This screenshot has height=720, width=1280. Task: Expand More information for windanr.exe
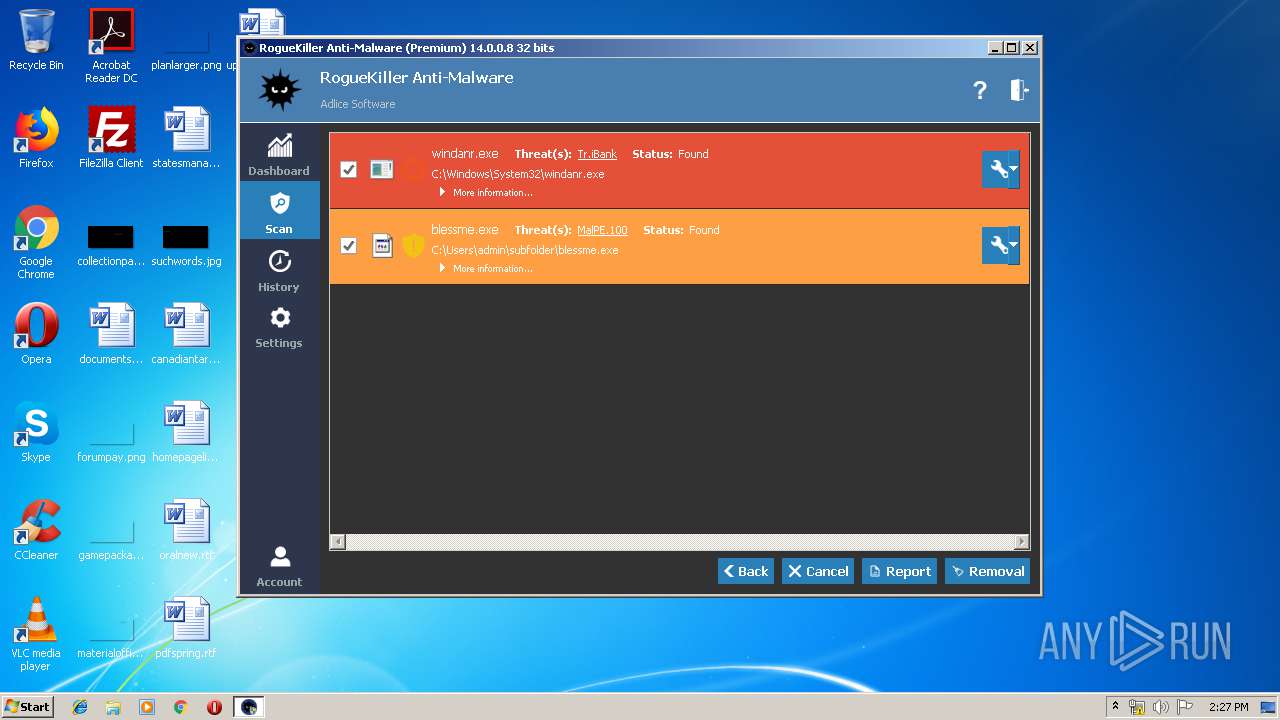tap(486, 192)
